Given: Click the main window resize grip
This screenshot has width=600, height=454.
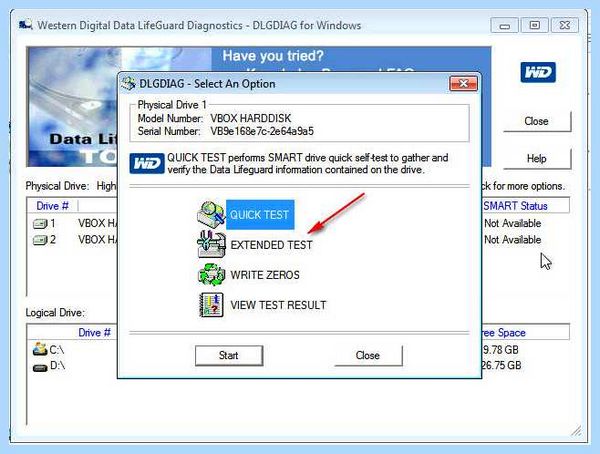Looking at the screenshot, I should (x=577, y=431).
